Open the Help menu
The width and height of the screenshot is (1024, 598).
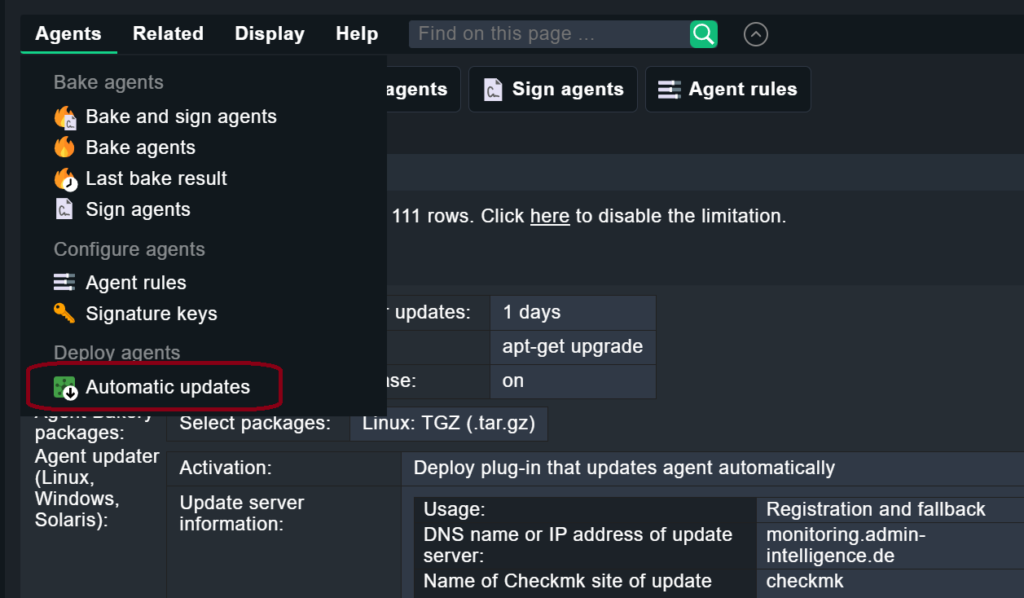pos(357,34)
